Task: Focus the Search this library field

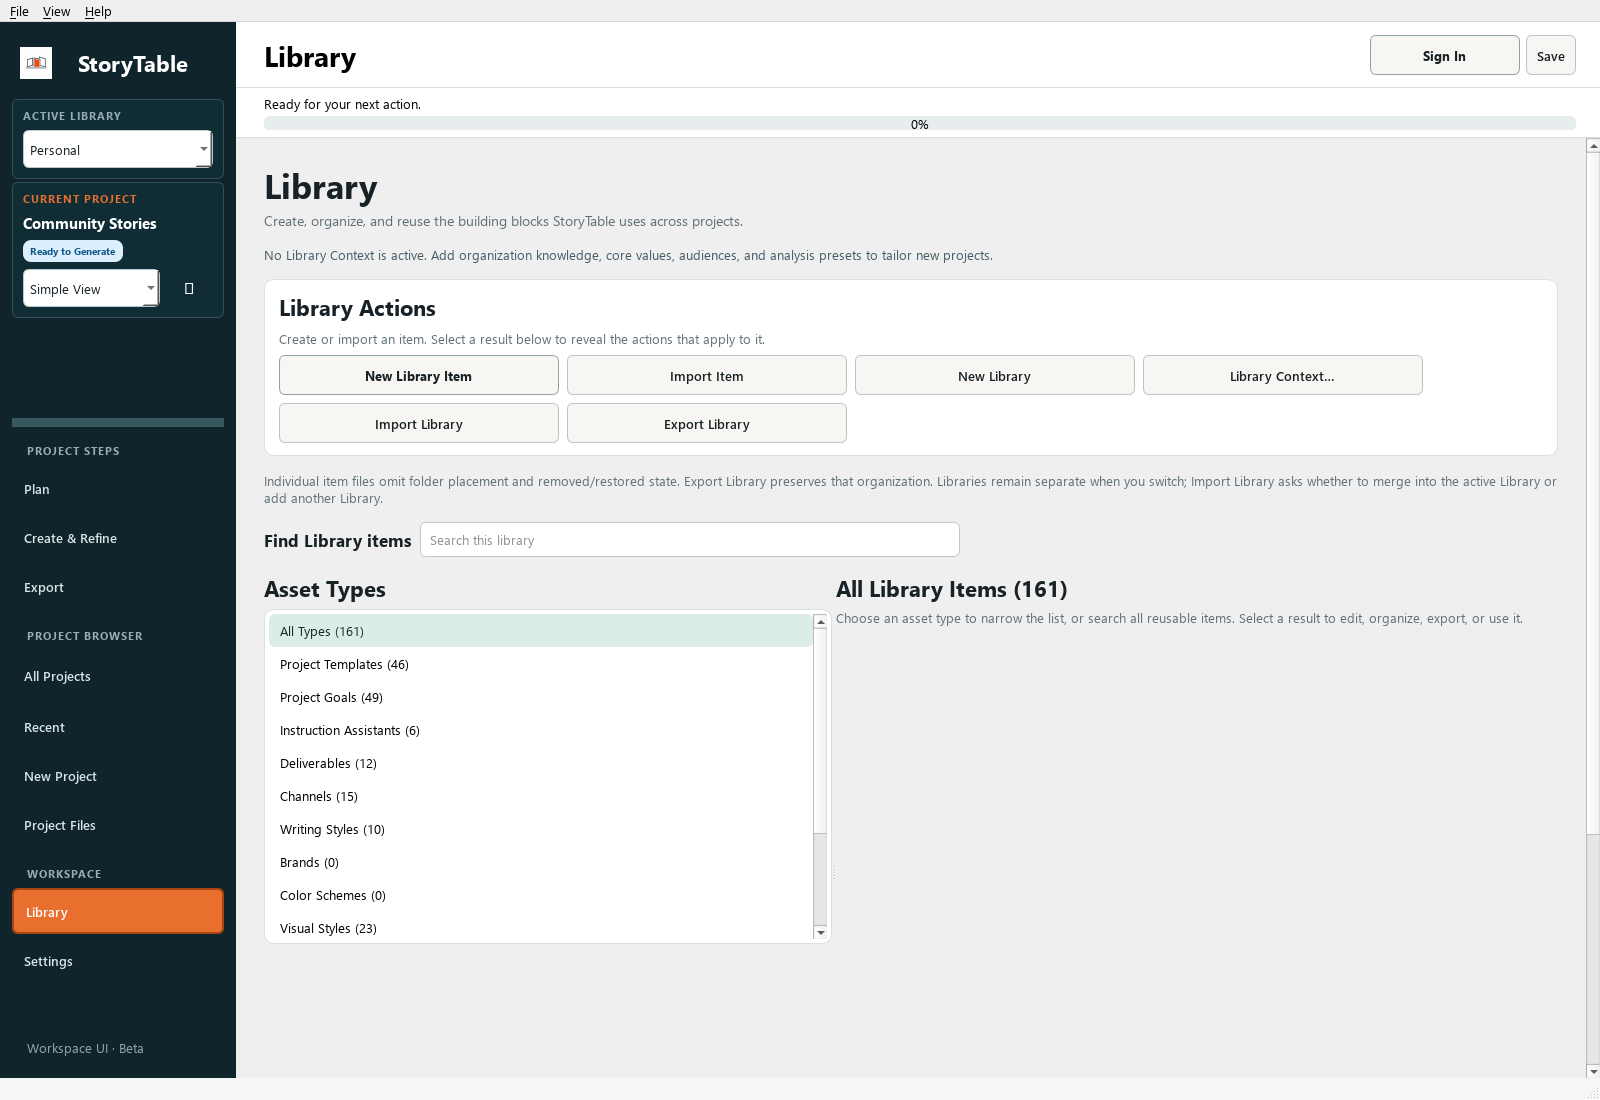Action: [689, 540]
